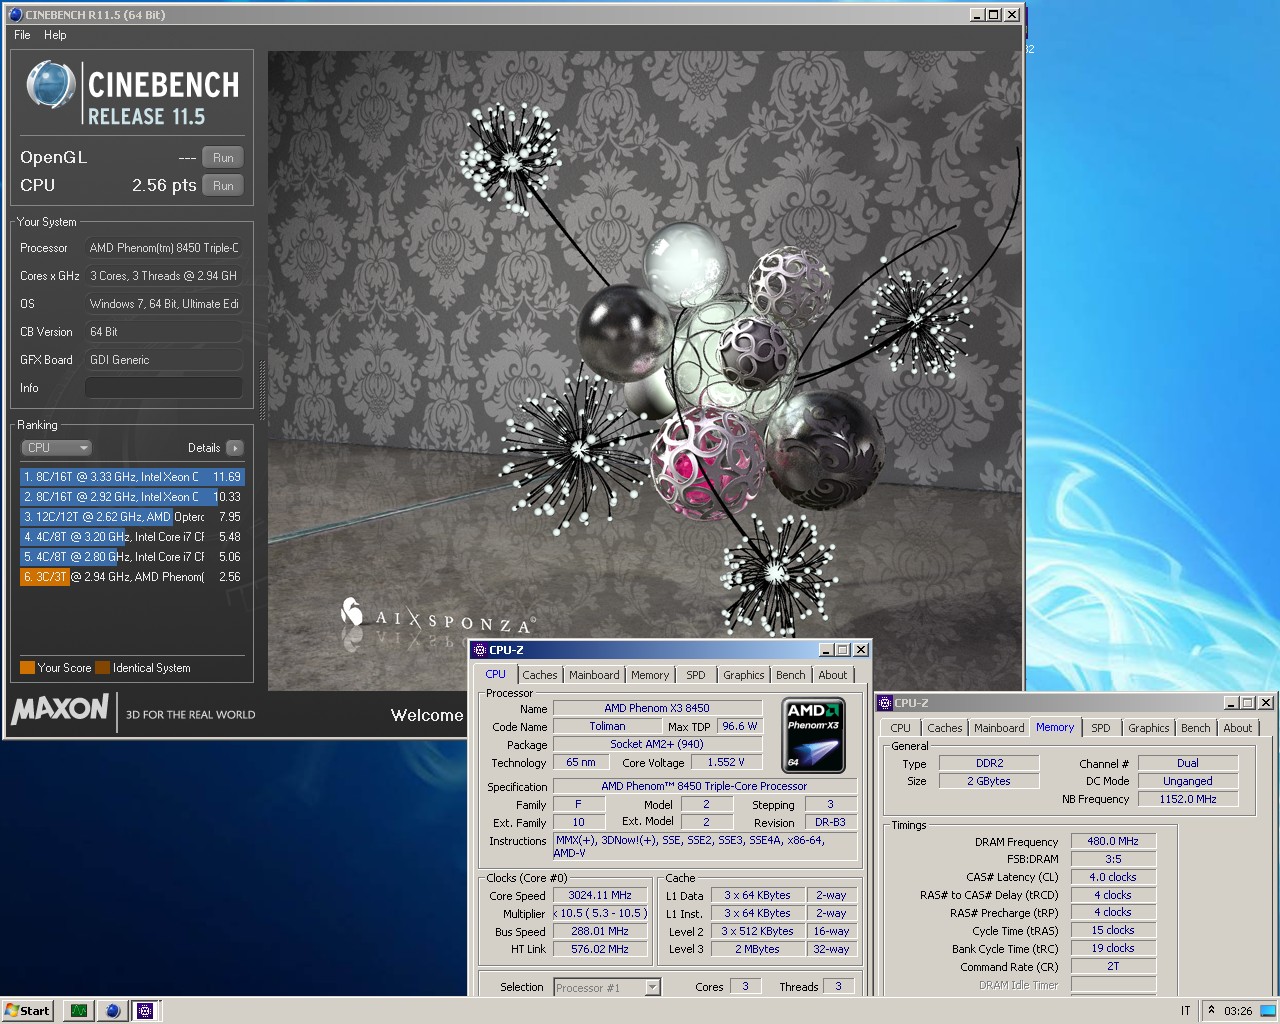Click the blue Show Desktop tray icon

coord(1268,1011)
